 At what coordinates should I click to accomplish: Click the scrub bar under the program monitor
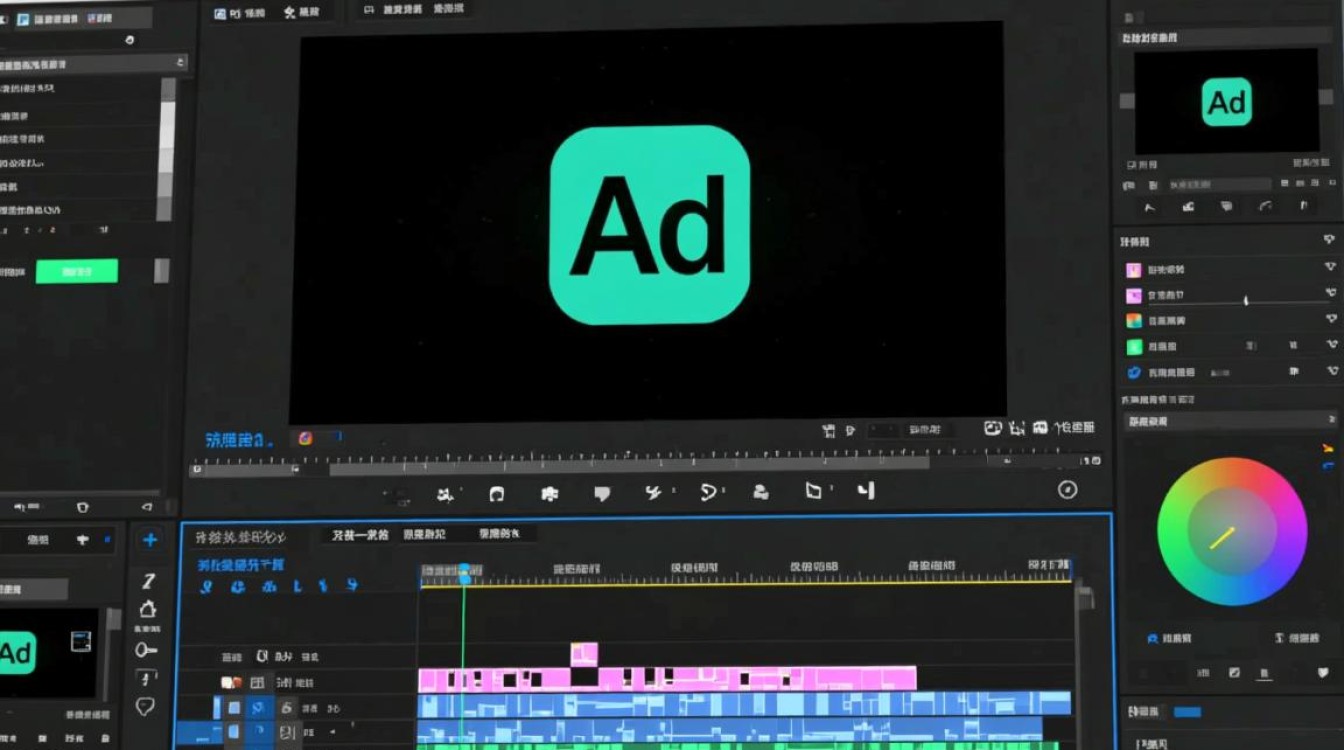630,464
